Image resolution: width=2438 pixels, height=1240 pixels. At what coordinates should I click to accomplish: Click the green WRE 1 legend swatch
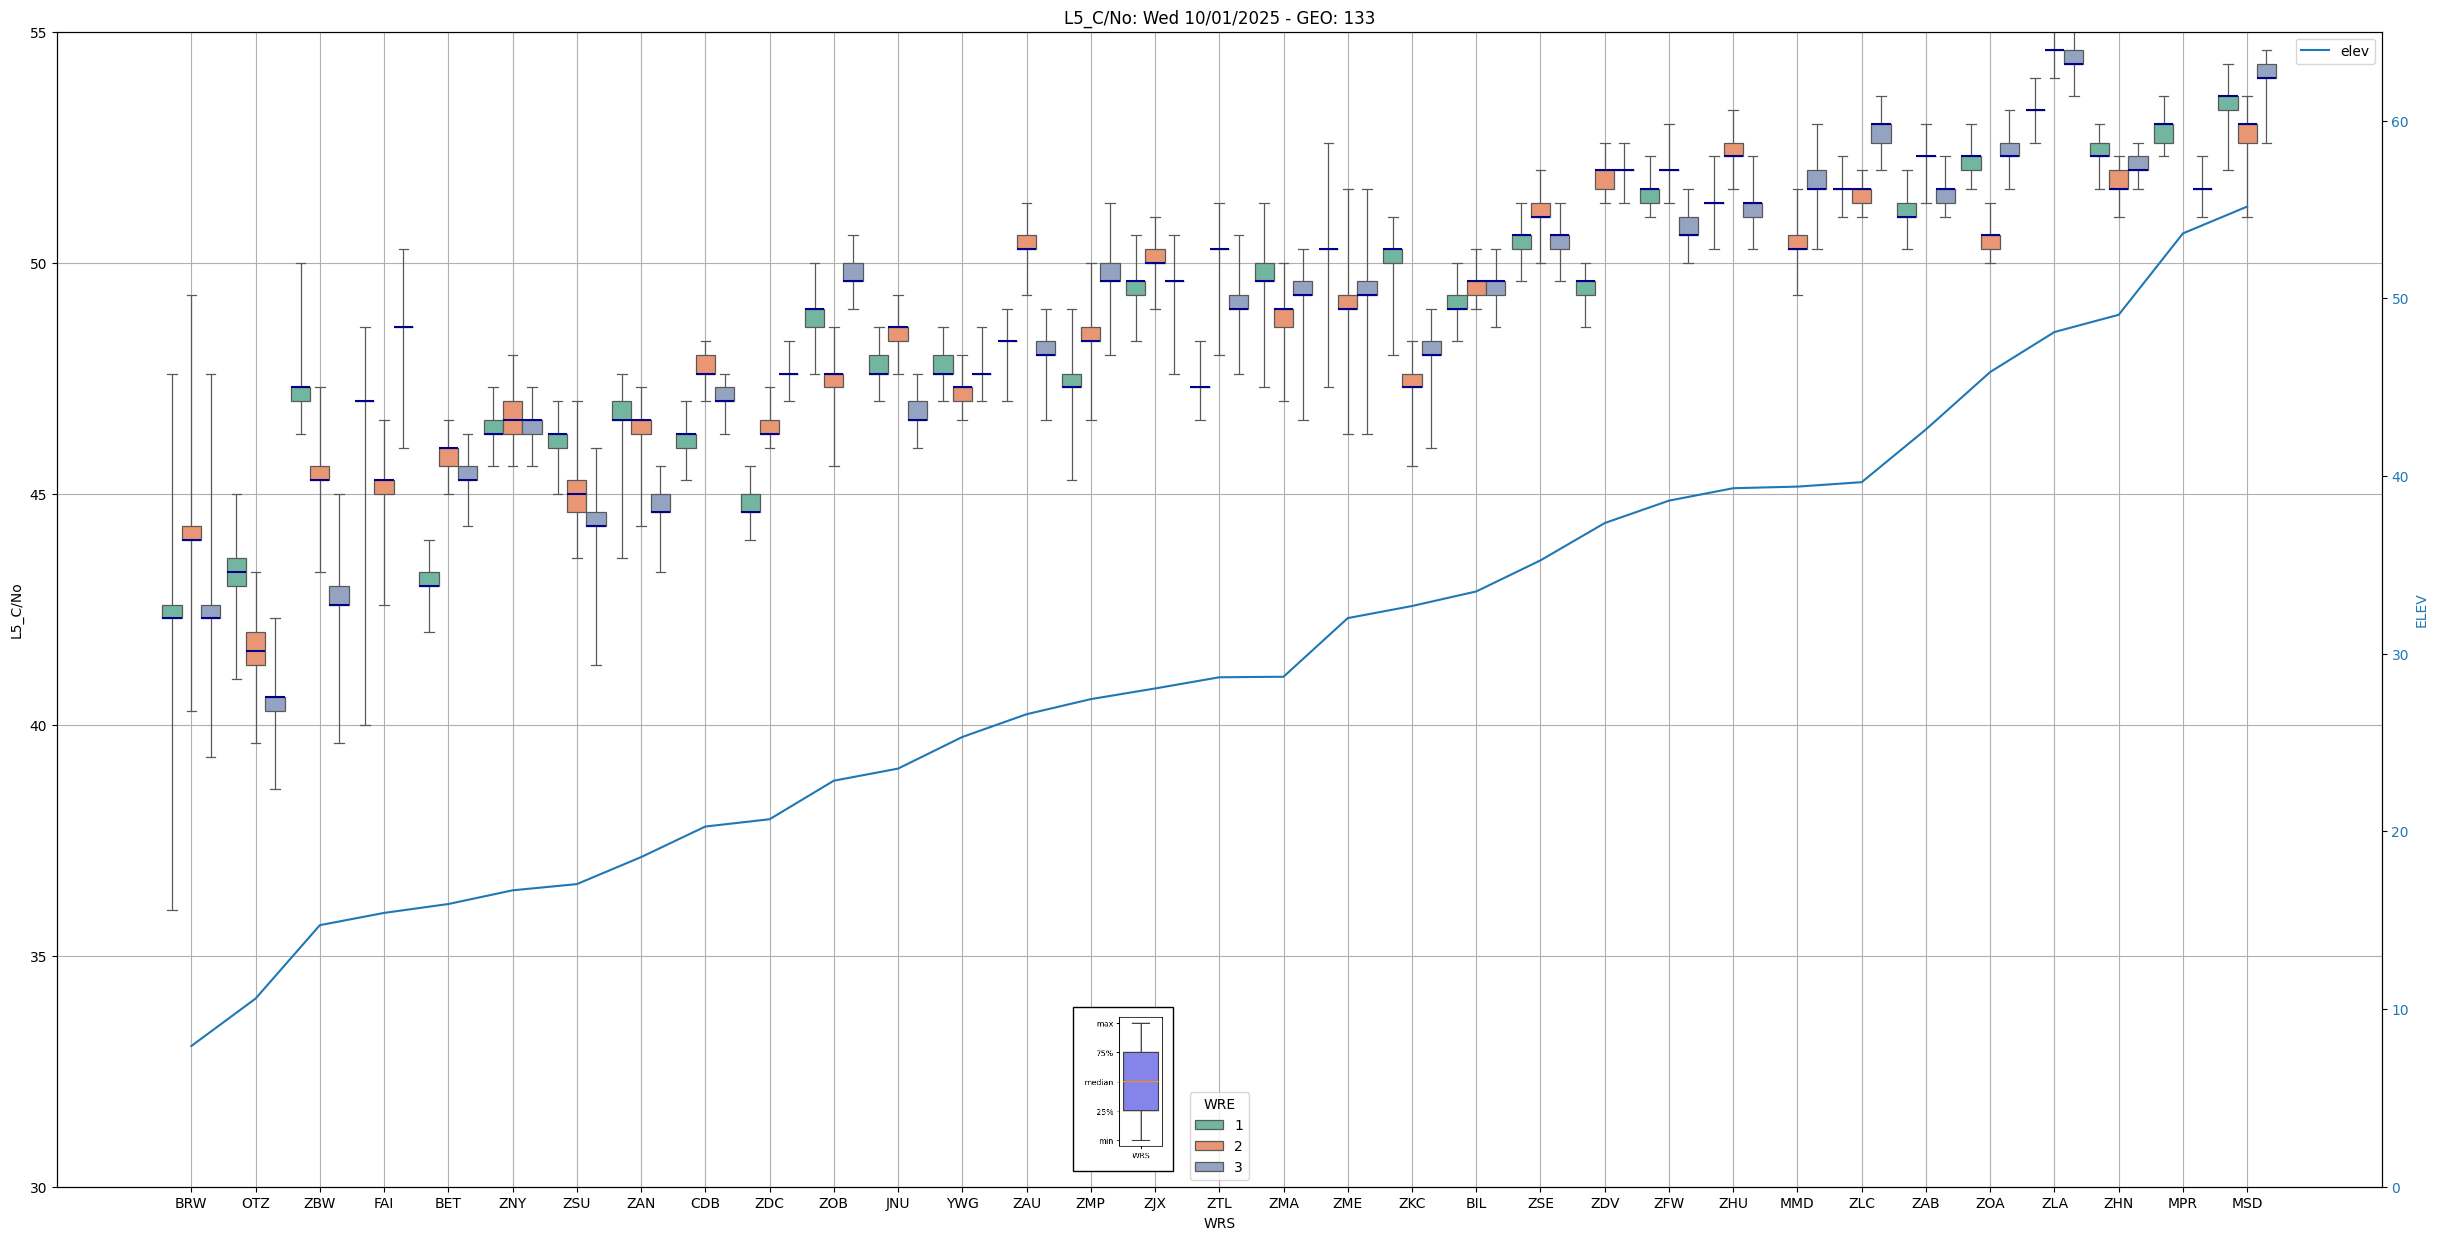pos(1208,1125)
